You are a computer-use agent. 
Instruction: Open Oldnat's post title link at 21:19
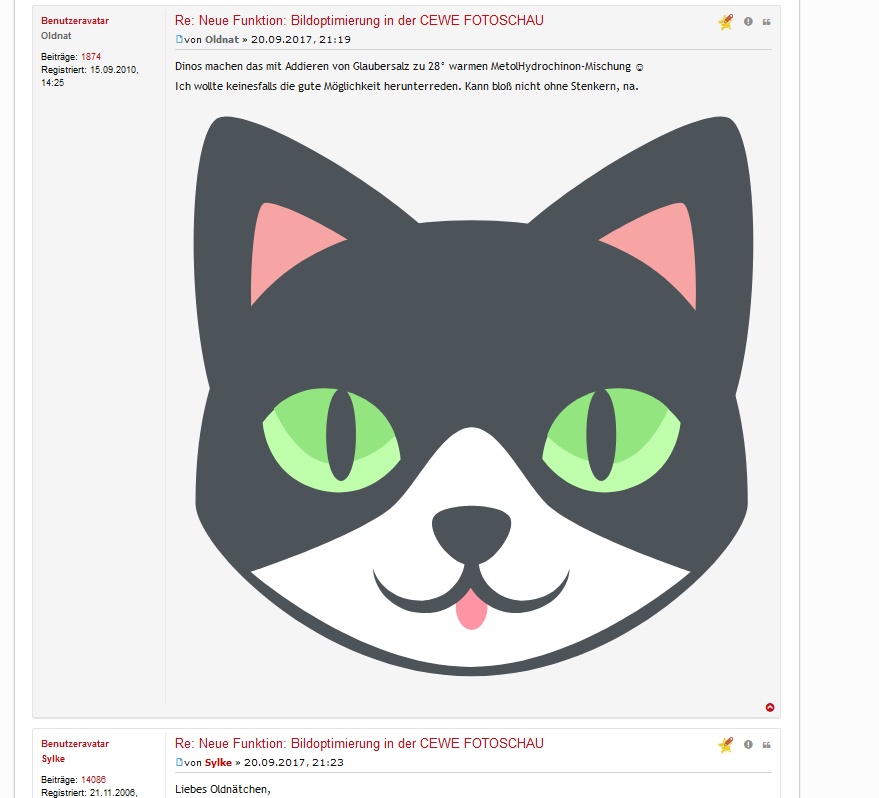tap(359, 21)
